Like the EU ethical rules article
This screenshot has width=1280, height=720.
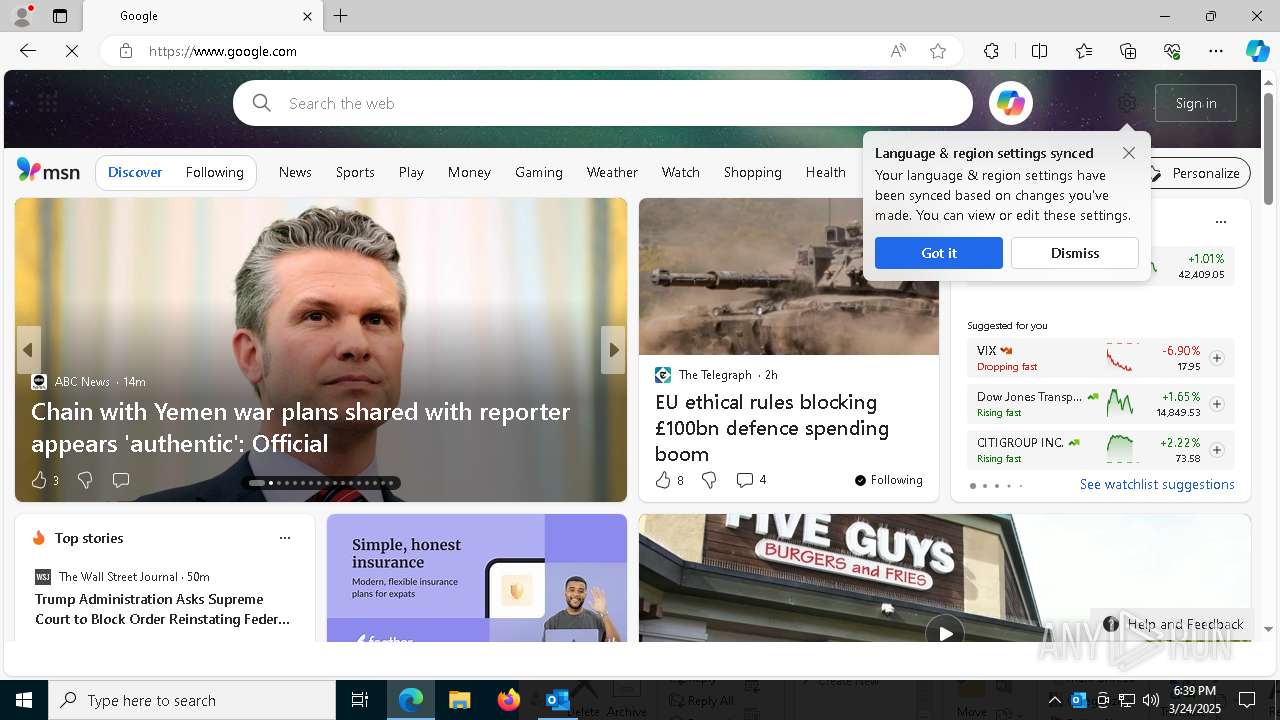pyautogui.click(x=662, y=480)
